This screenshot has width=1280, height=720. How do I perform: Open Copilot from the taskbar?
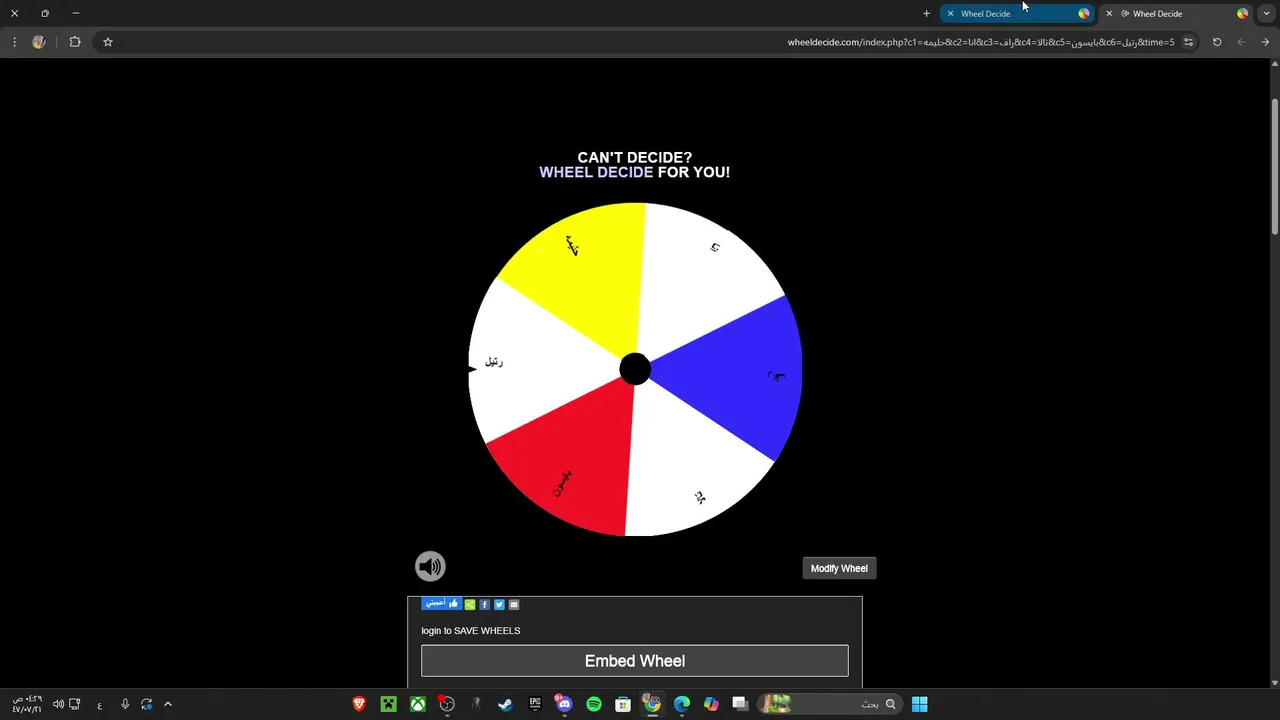click(711, 704)
